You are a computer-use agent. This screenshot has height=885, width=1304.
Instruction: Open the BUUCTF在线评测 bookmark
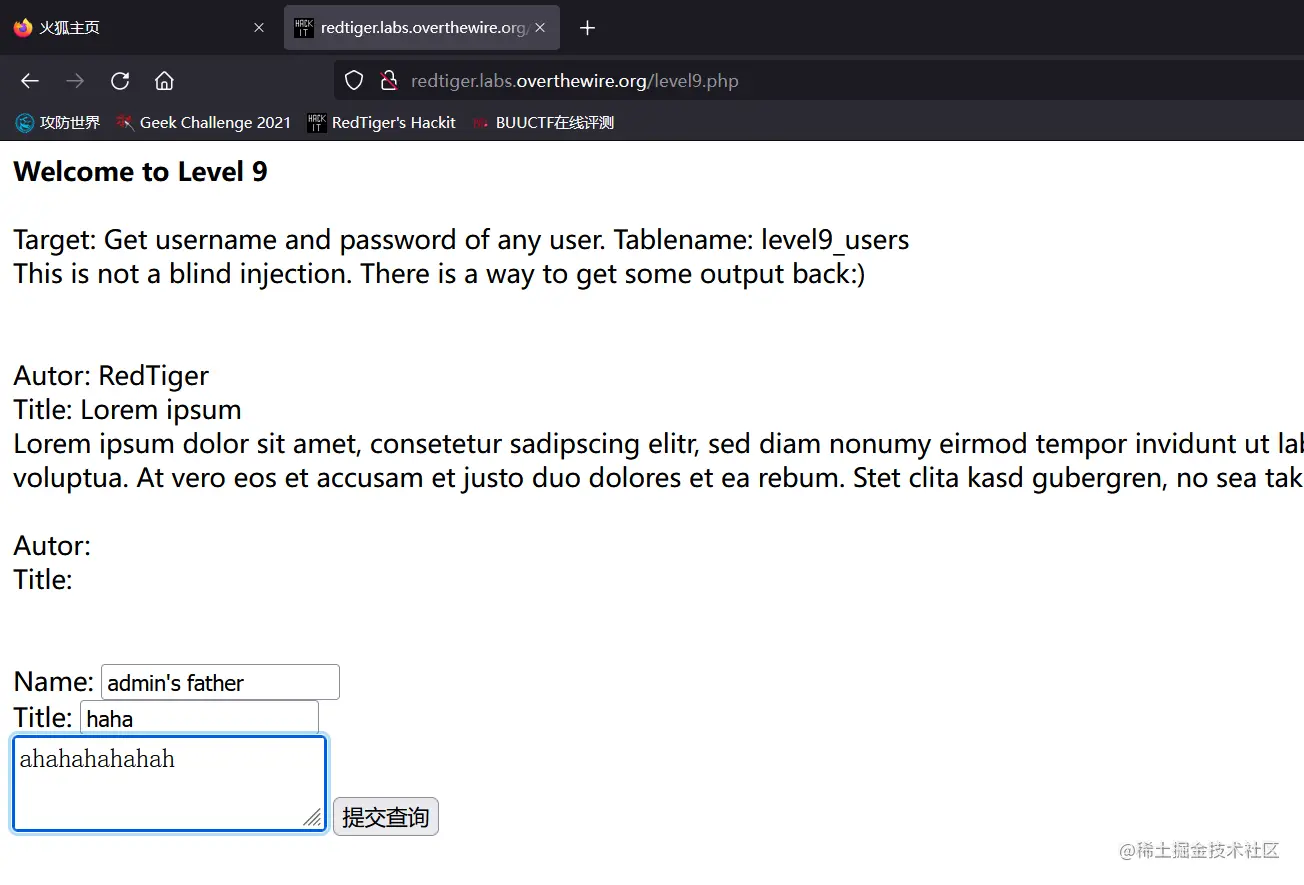point(543,123)
